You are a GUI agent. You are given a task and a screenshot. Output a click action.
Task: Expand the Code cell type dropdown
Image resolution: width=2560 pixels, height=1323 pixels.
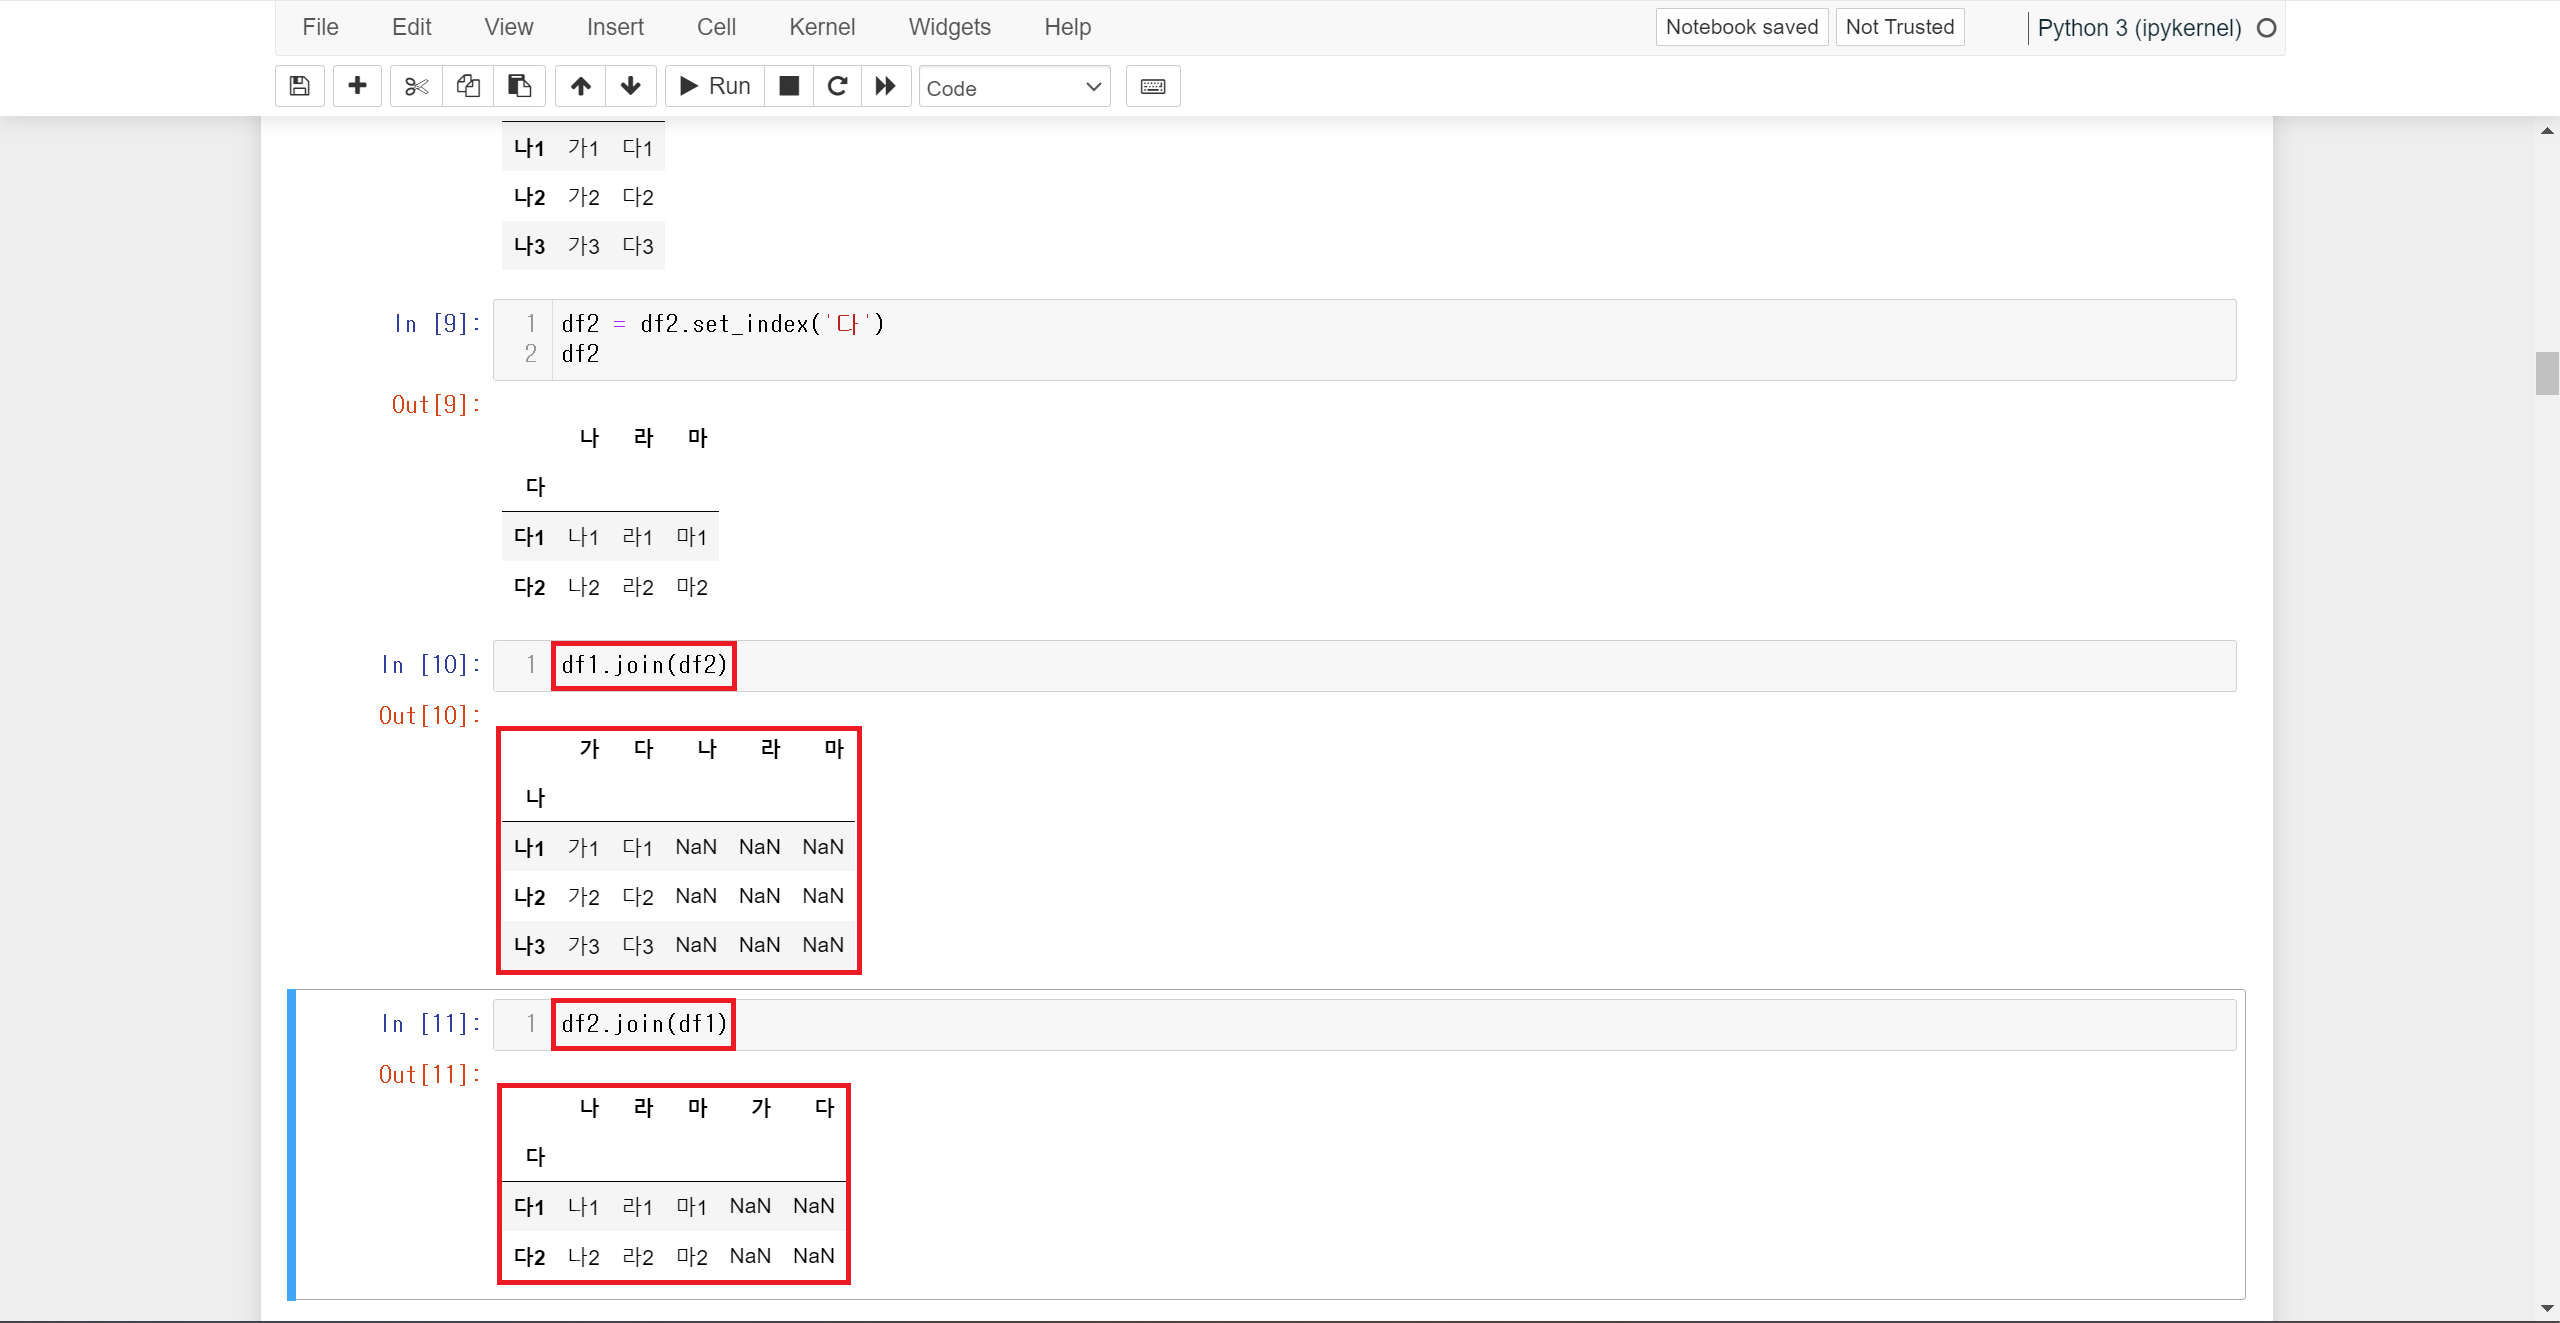pyautogui.click(x=1014, y=87)
